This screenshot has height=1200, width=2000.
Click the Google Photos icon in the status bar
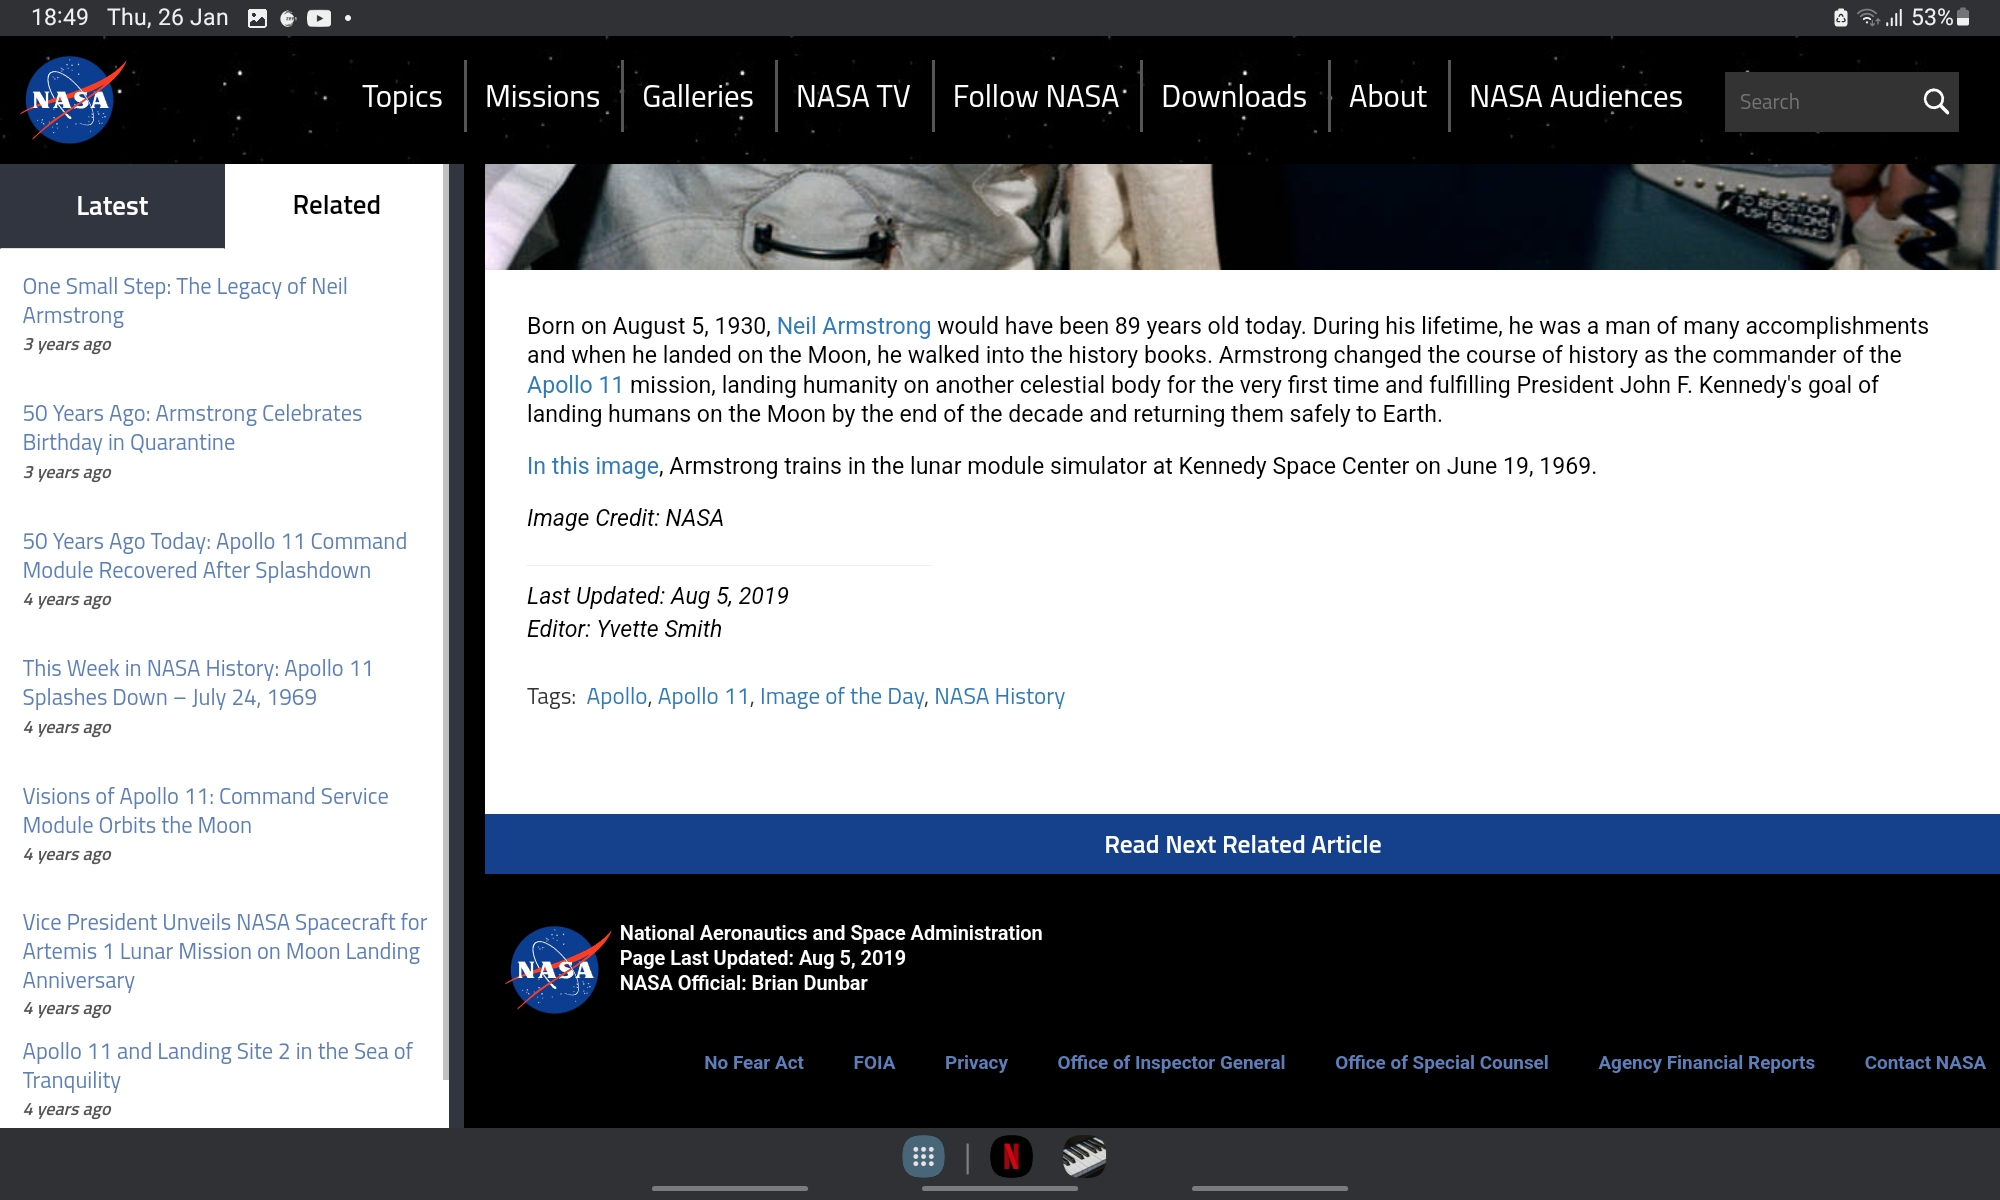[255, 16]
